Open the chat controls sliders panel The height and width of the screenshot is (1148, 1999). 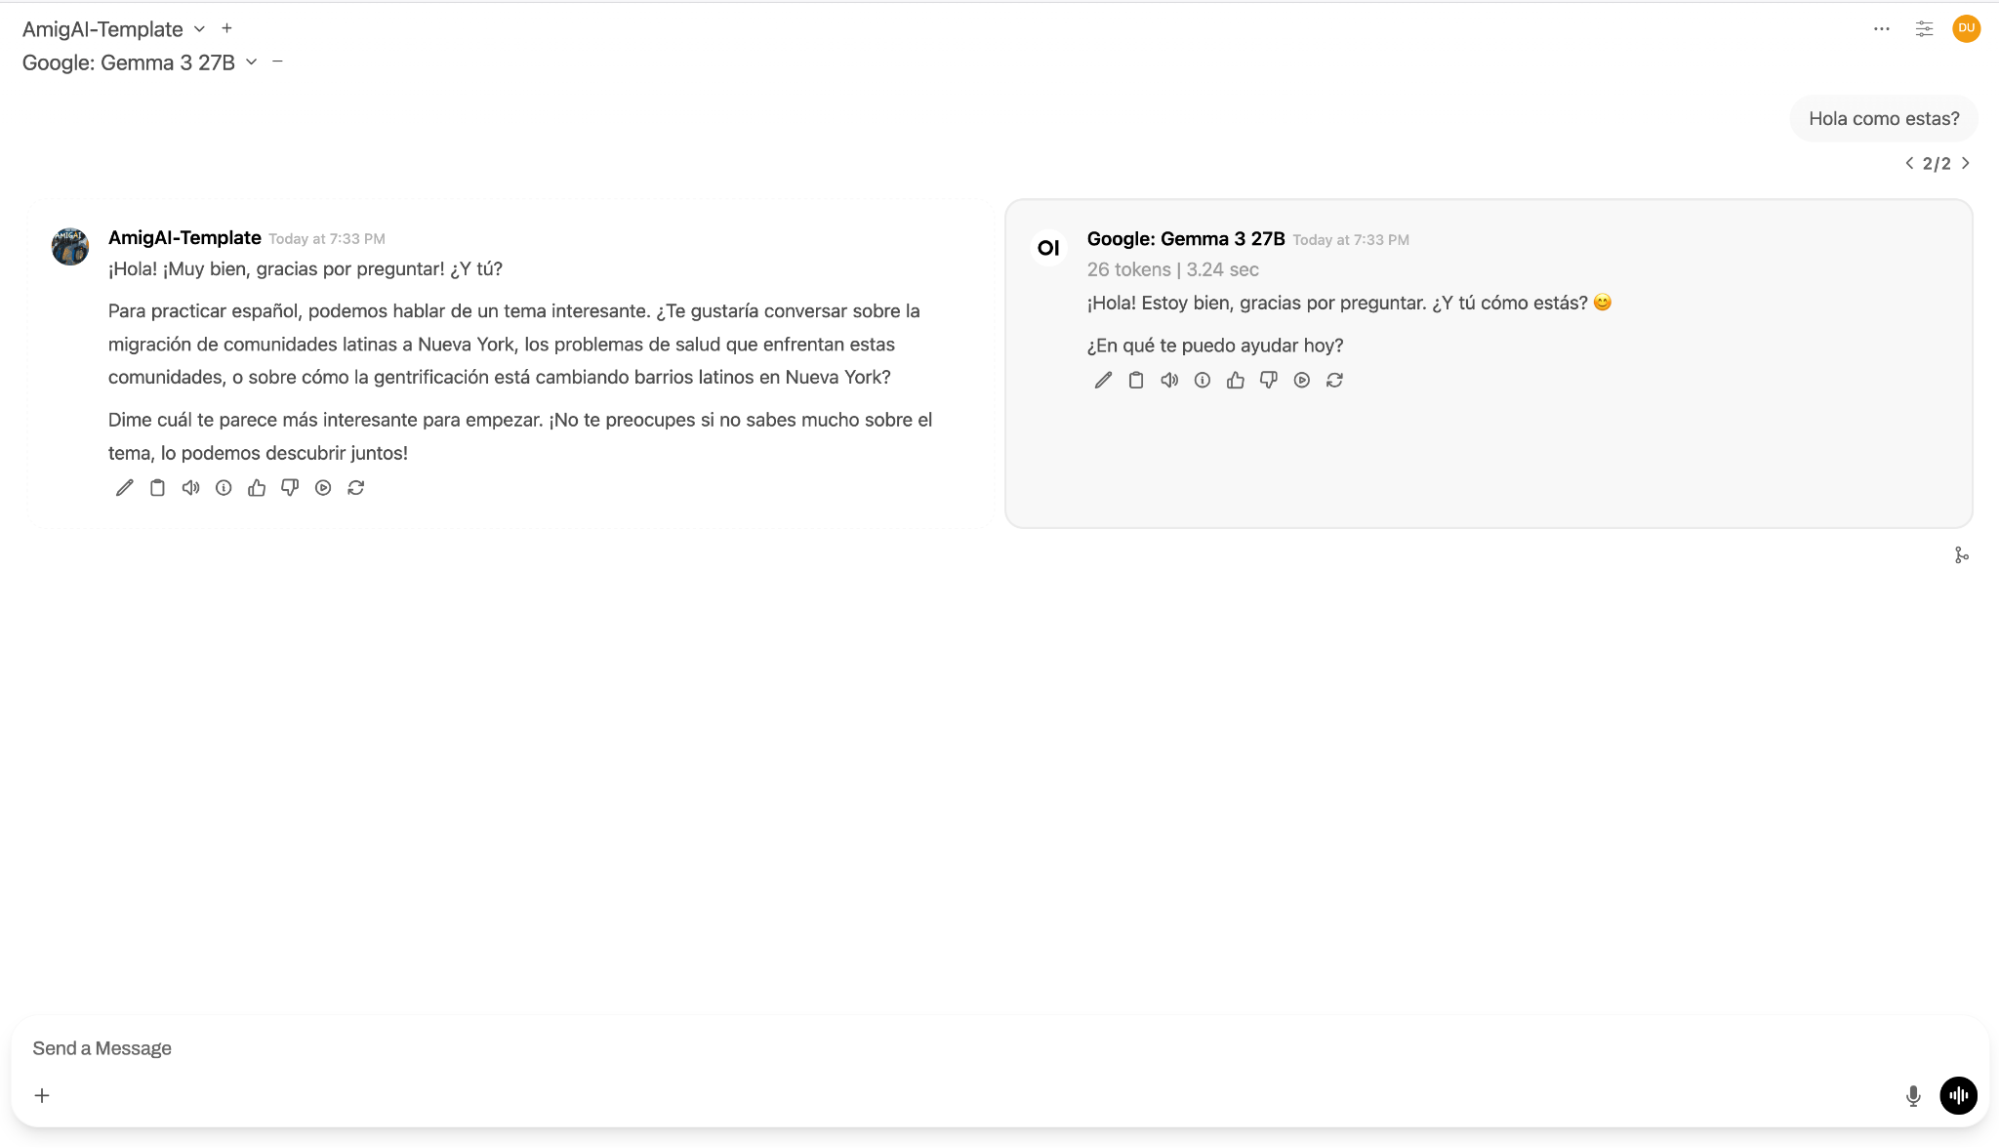click(1924, 29)
